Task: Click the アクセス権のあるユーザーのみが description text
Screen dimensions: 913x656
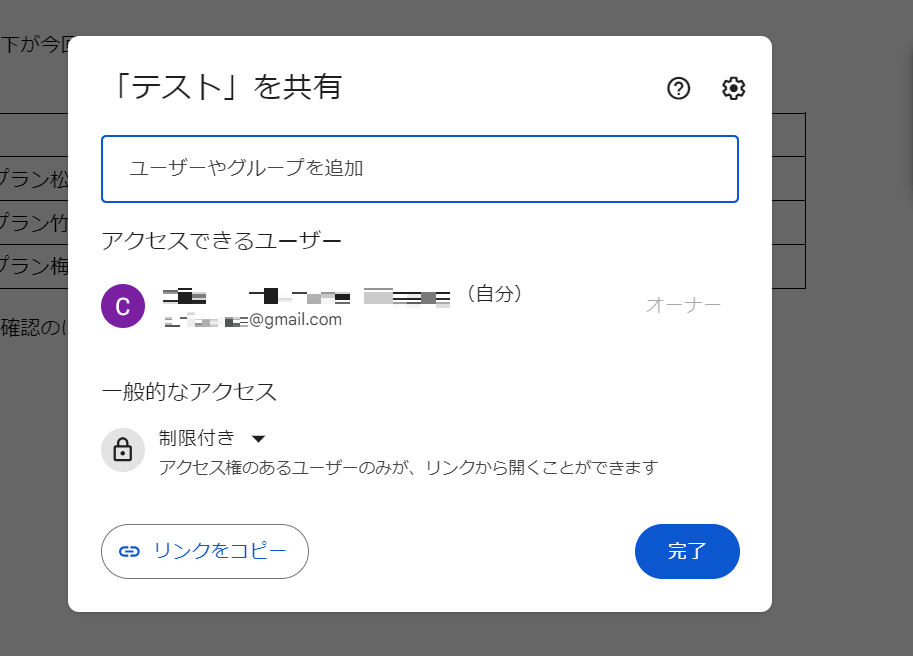Action: [408, 468]
